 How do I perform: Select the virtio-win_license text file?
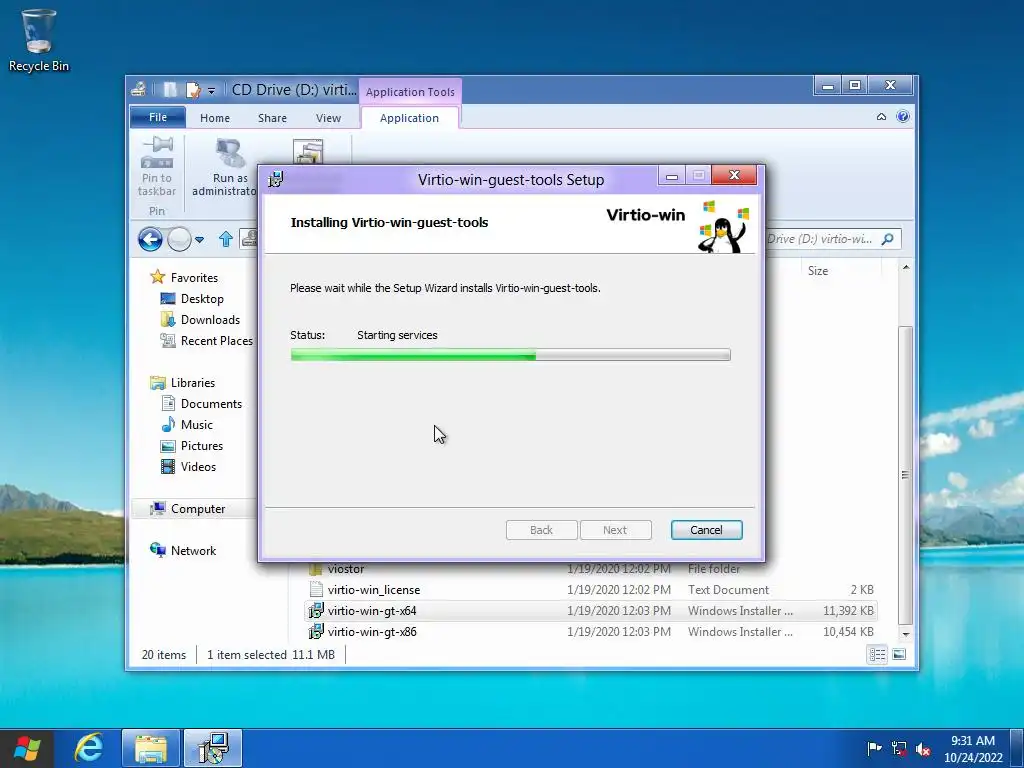pos(374,590)
